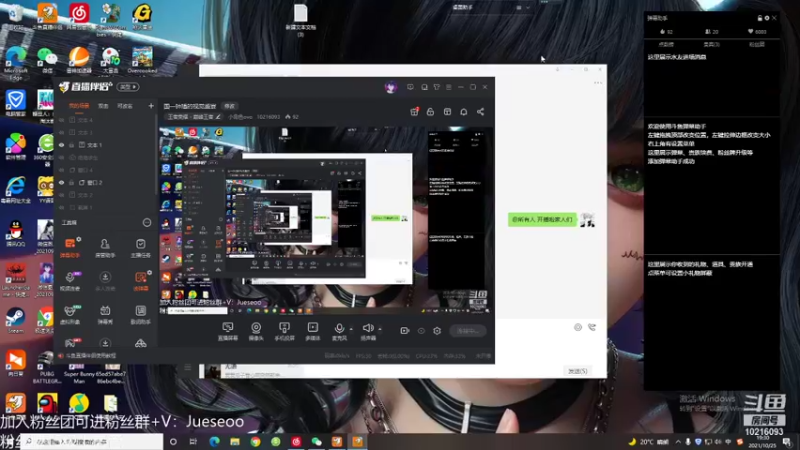Open WeChat from the Windows taskbar
Image resolution: width=800 pixels, height=450 pixels.
[316, 442]
